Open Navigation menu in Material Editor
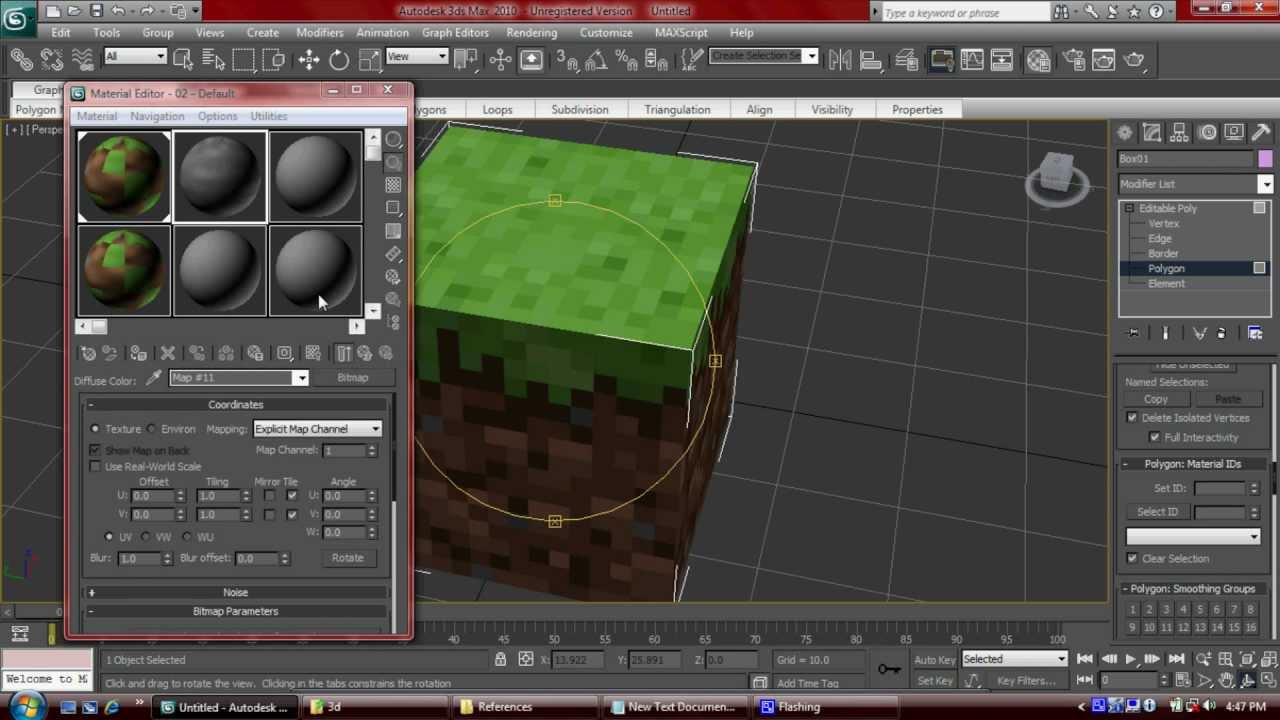This screenshot has height=720, width=1280. 157,117
